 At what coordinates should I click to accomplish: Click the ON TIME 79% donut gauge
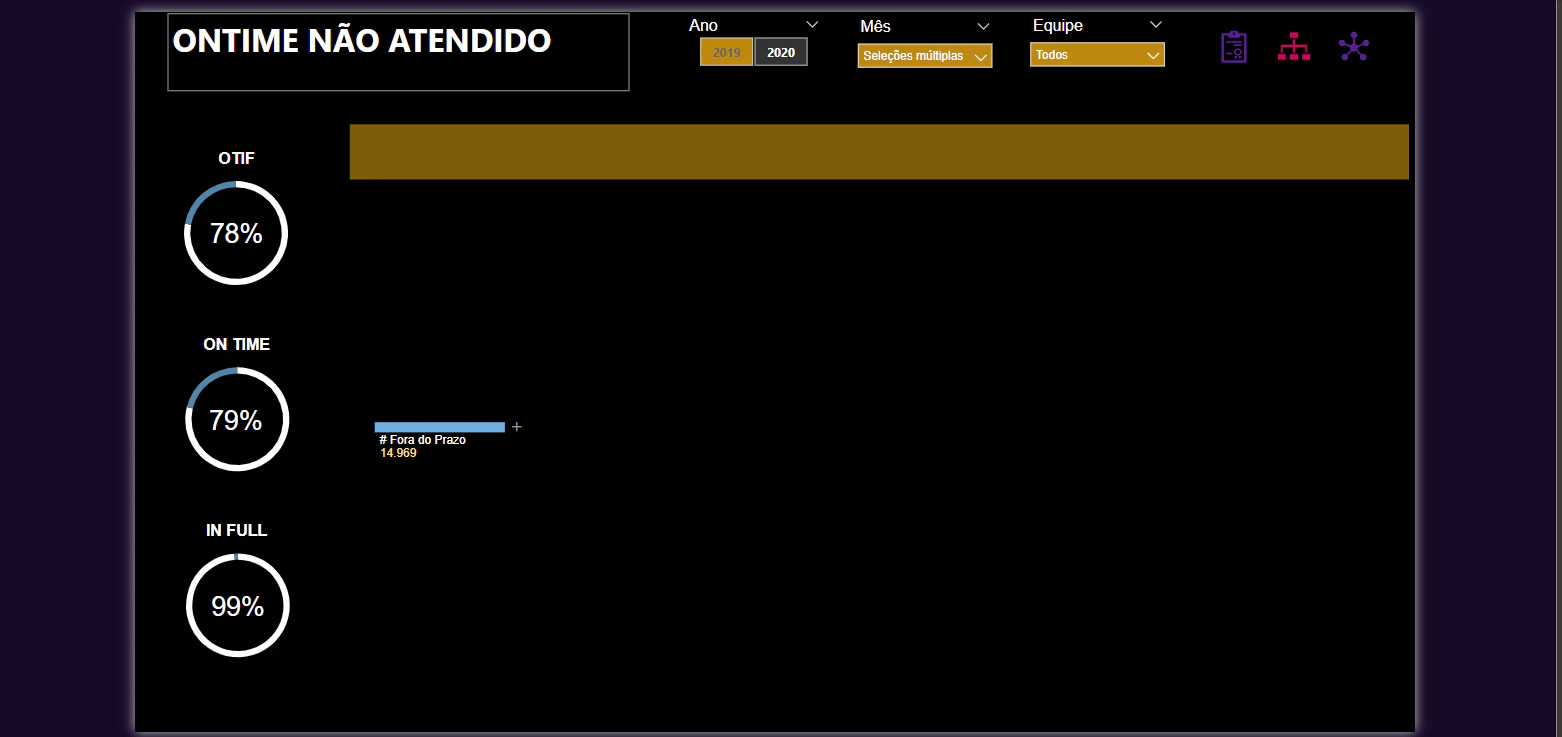(237, 419)
